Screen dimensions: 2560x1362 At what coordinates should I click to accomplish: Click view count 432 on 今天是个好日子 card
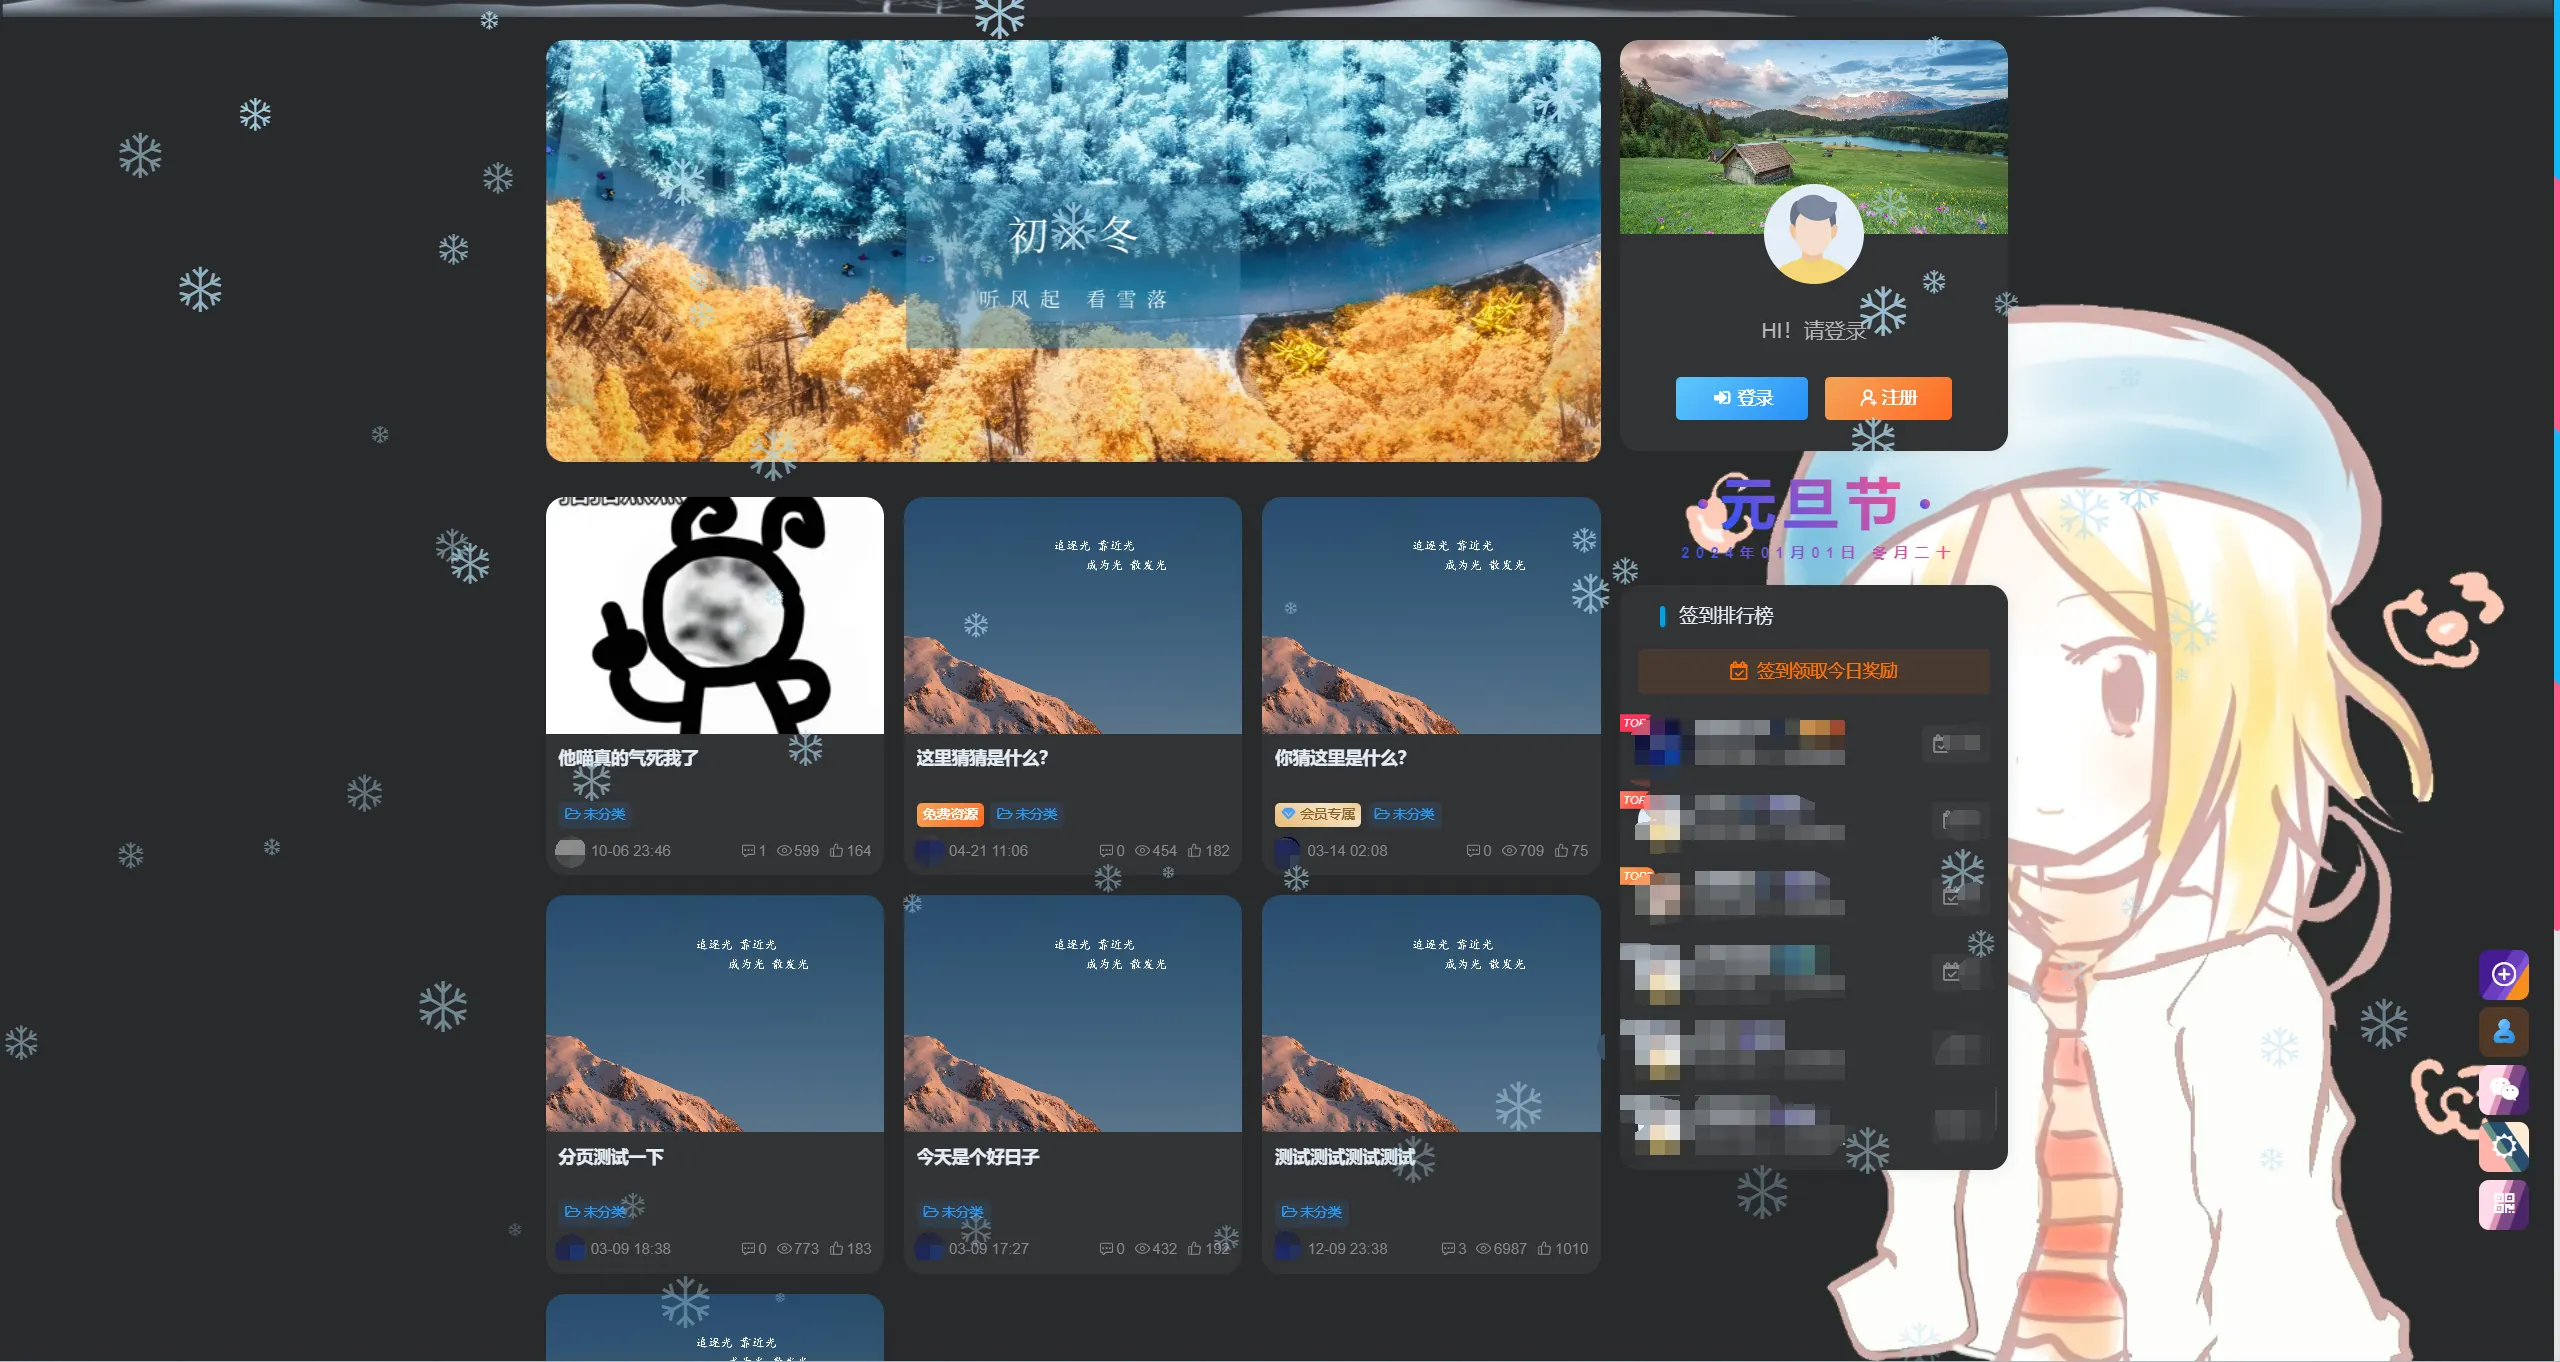tap(1156, 1249)
